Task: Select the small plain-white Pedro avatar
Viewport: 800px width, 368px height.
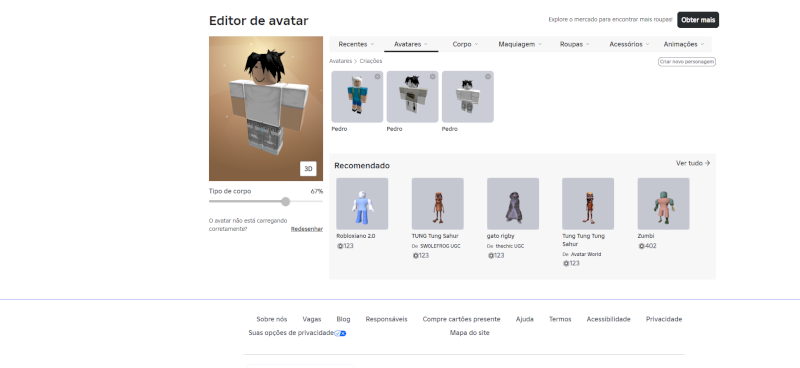Action: [467, 96]
